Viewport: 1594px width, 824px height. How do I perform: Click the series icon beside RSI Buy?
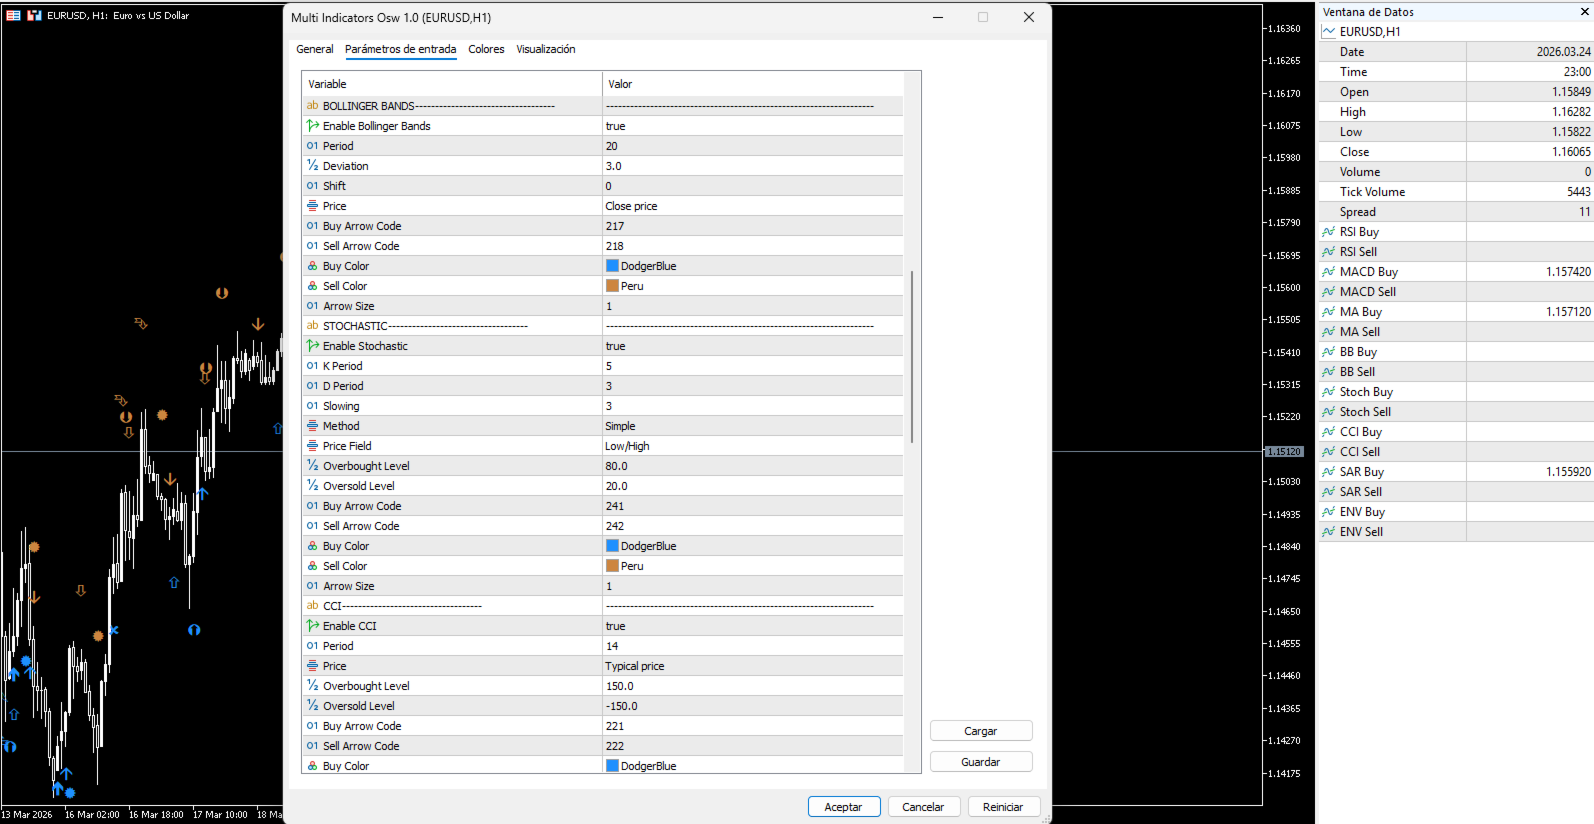pos(1329,232)
